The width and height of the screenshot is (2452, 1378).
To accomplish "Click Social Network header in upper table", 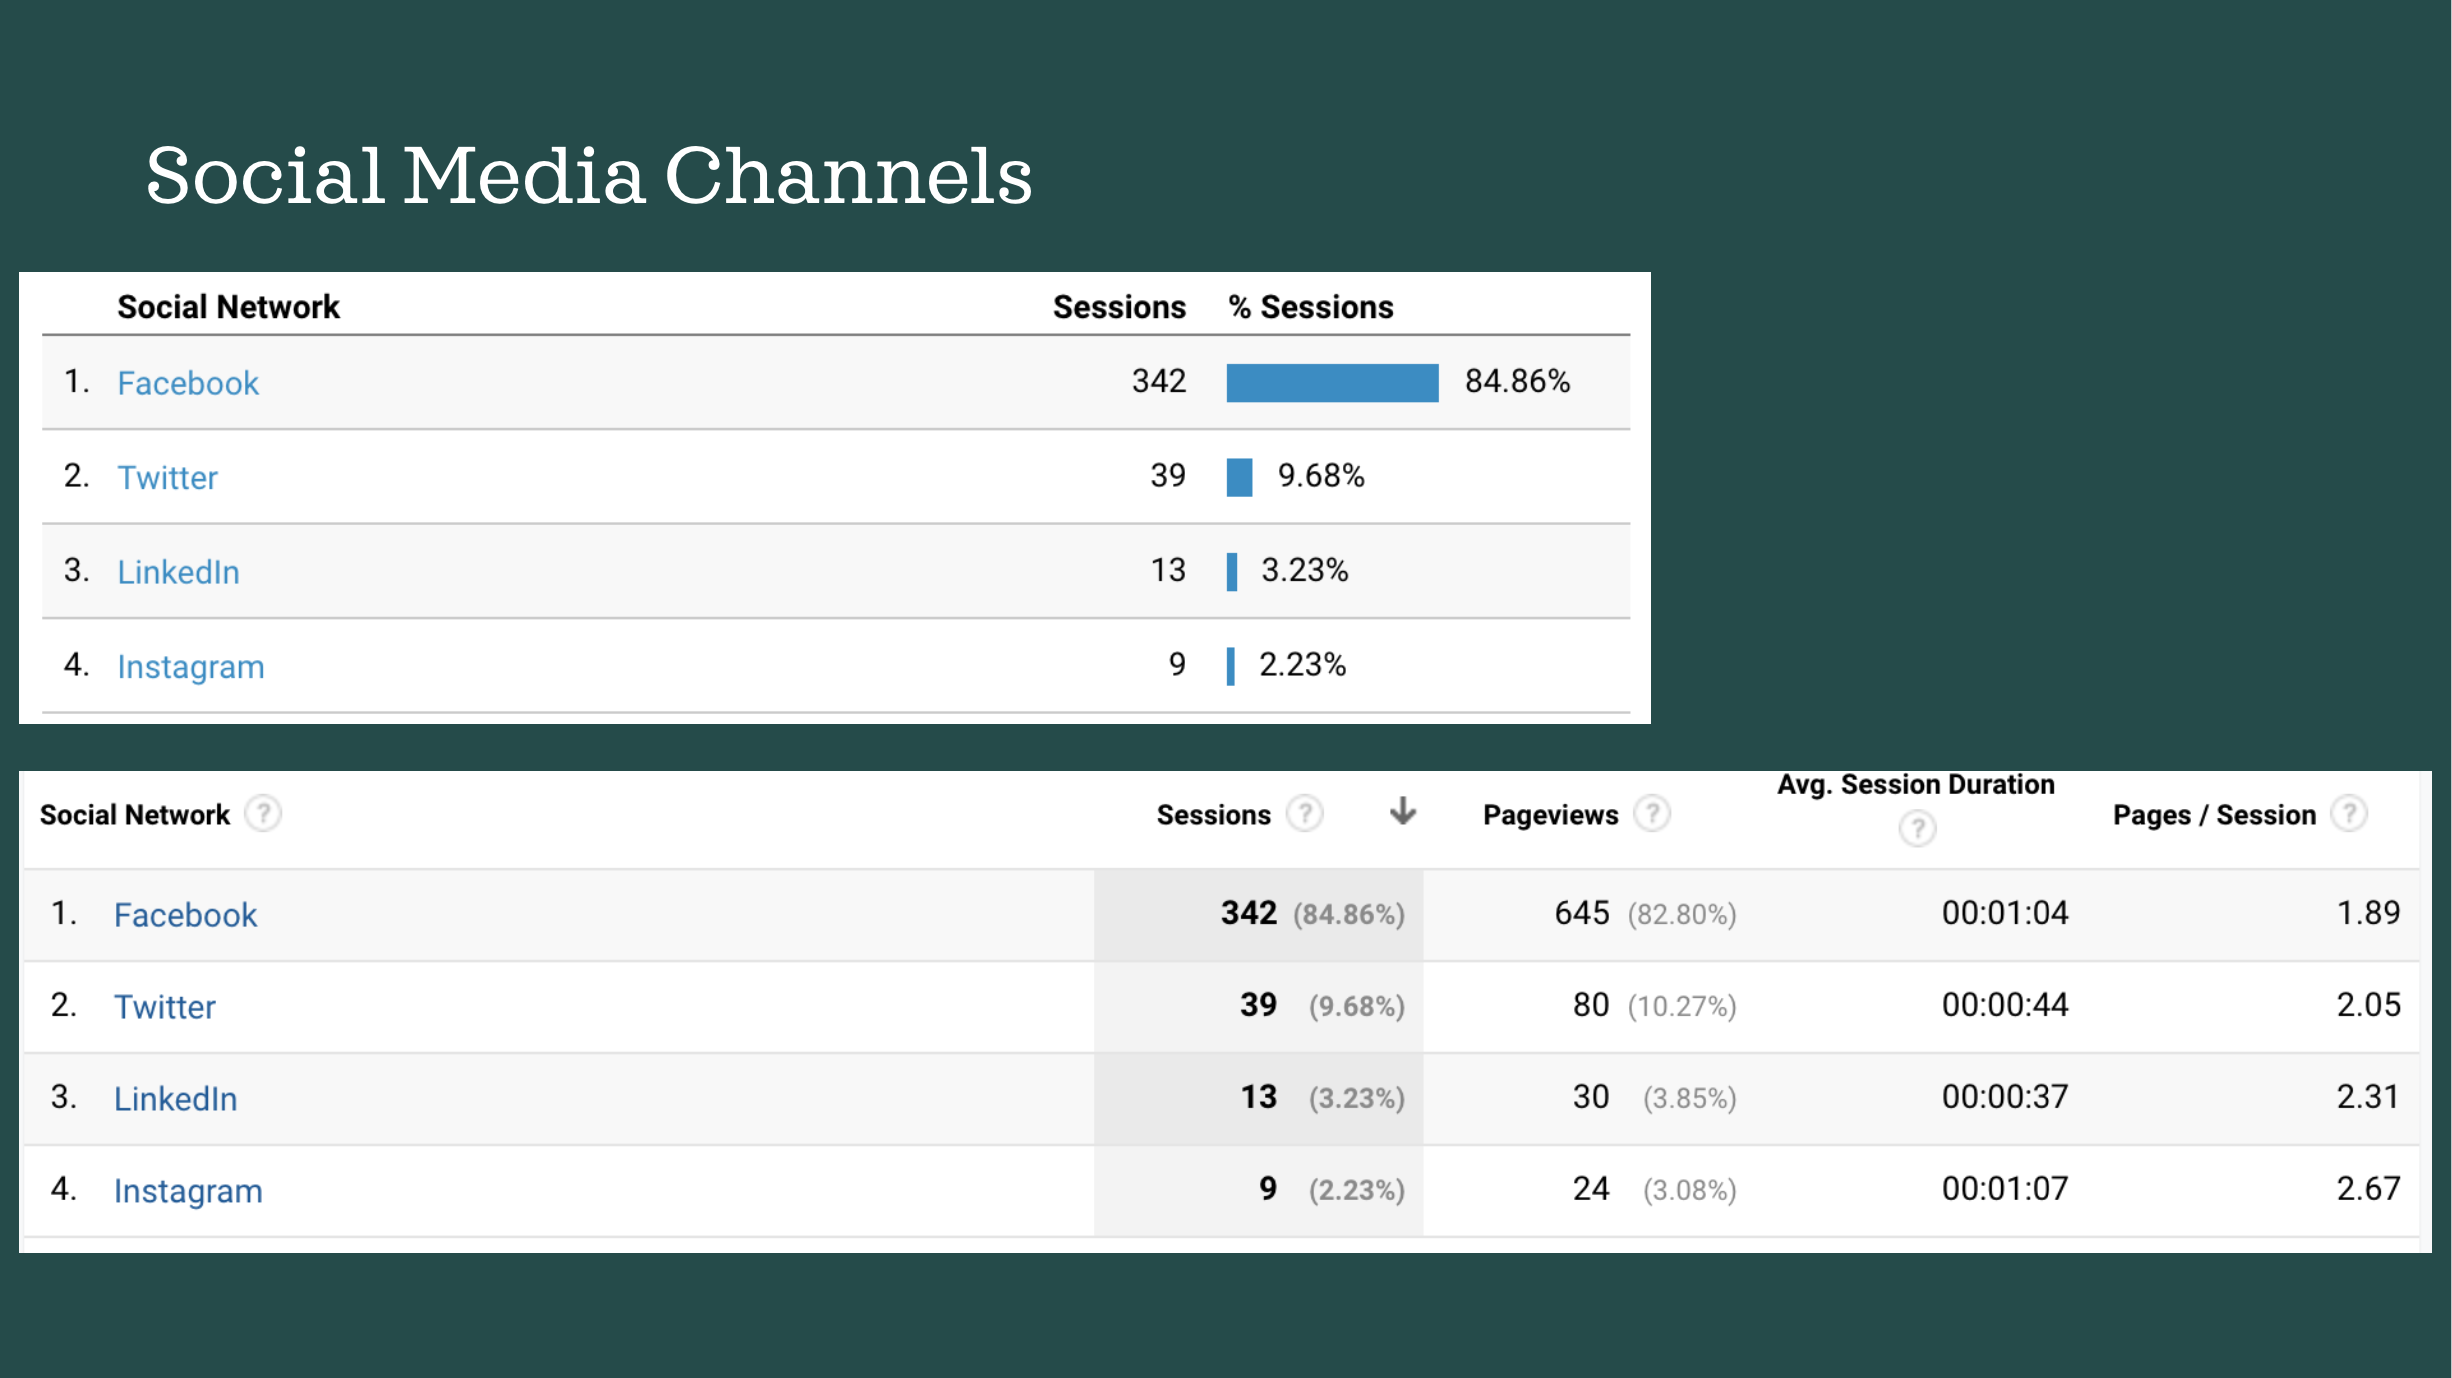I will tap(228, 307).
